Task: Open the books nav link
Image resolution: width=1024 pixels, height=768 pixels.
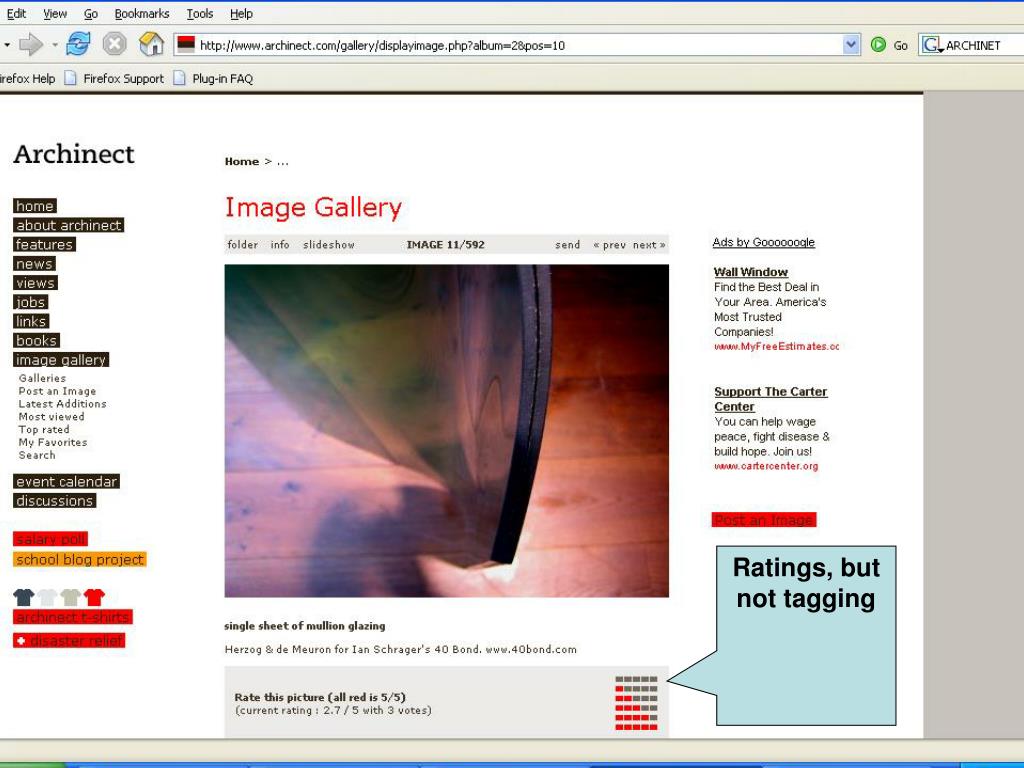Action: click(x=37, y=340)
